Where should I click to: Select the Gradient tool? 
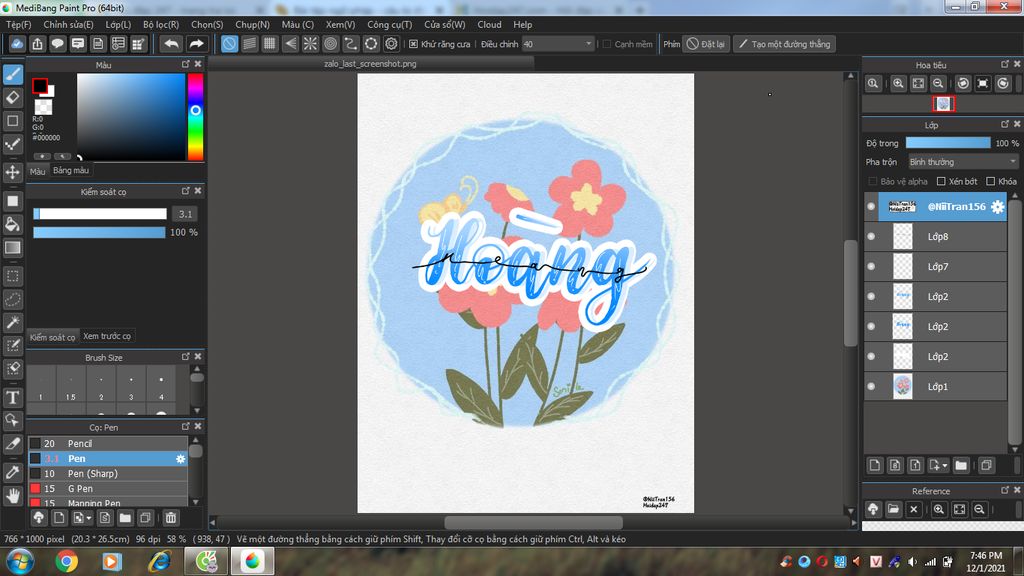13,248
